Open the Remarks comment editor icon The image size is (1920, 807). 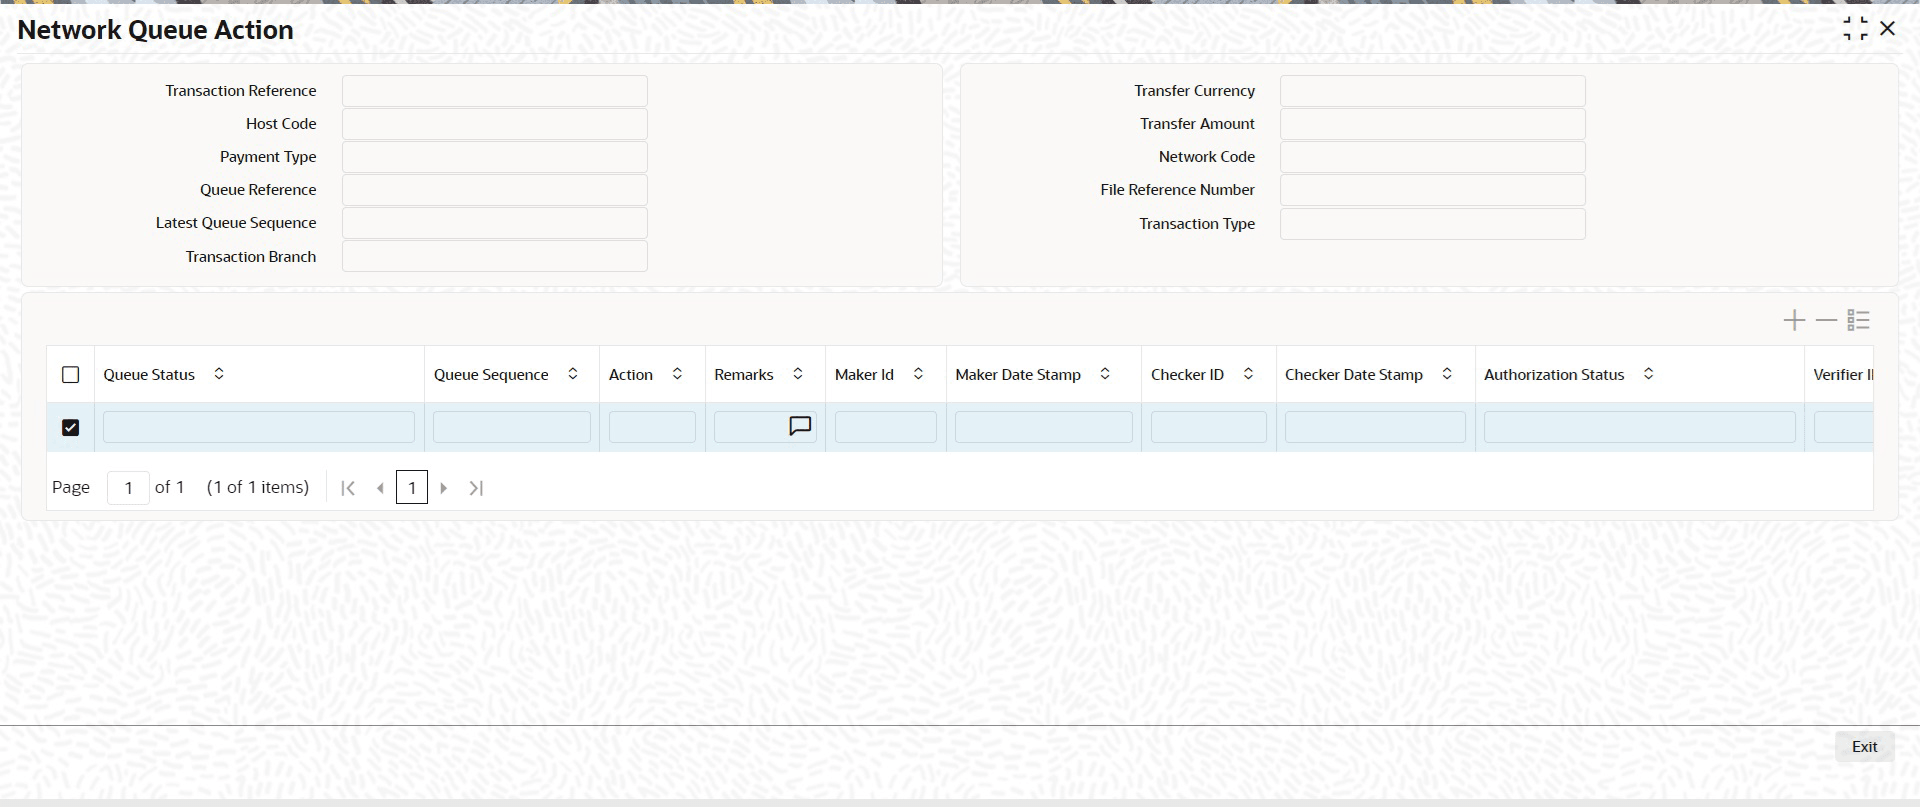click(x=800, y=426)
